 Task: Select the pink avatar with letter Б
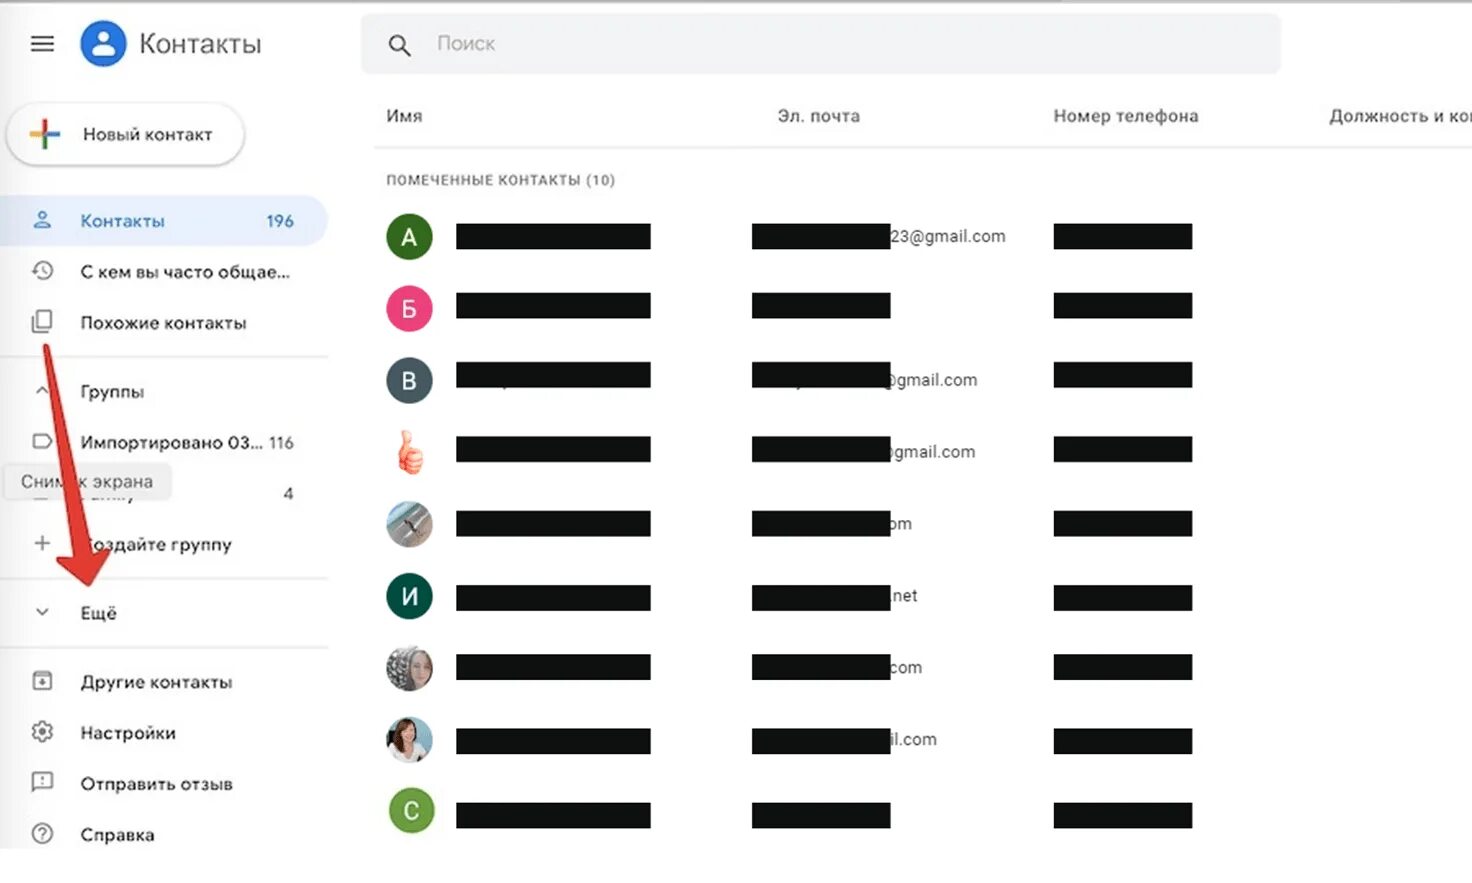(x=409, y=309)
